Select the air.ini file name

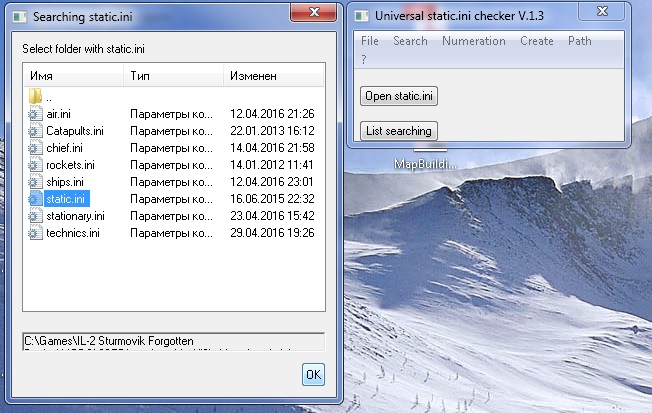[x=59, y=114]
